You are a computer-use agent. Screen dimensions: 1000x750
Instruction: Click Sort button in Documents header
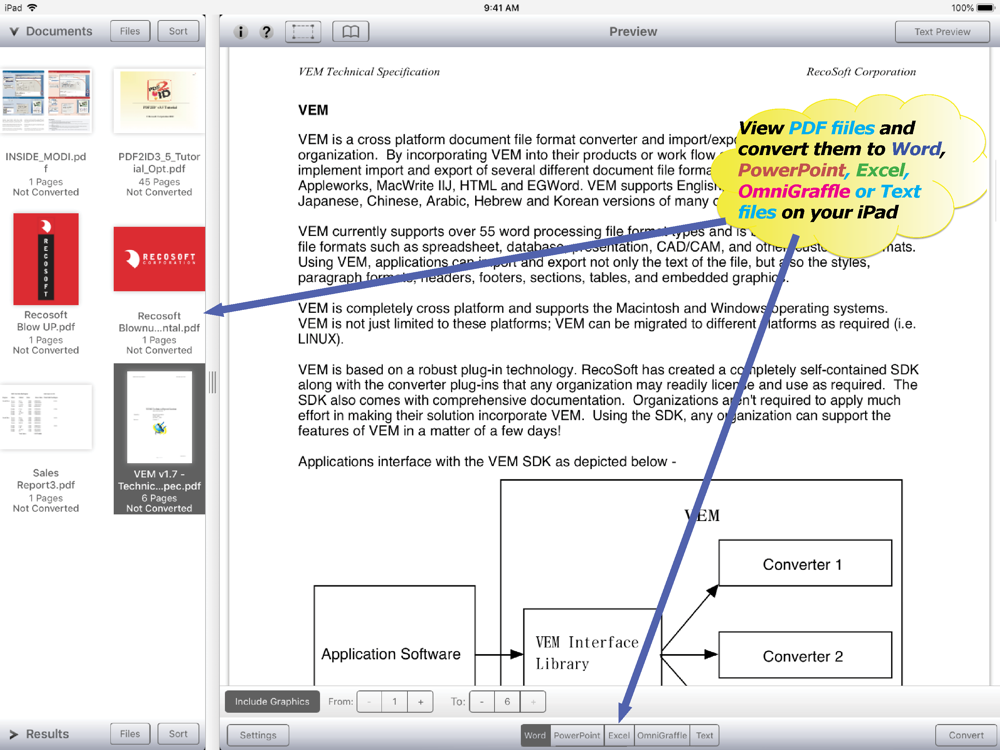coord(179,31)
